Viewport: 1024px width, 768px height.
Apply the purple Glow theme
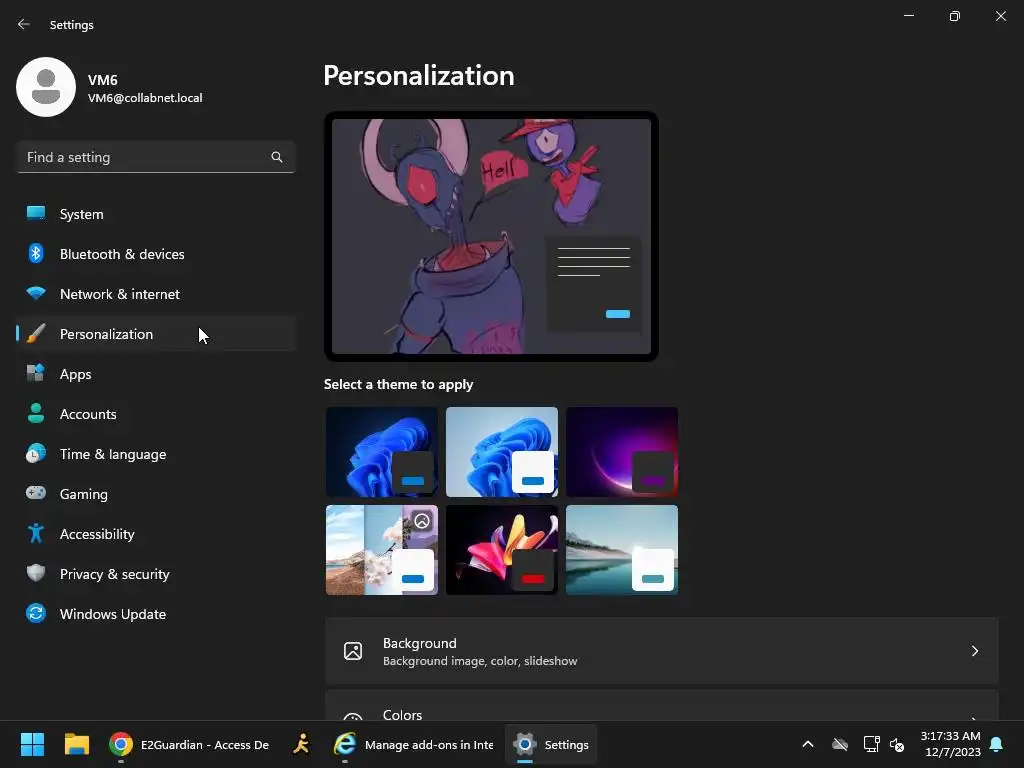coord(622,452)
